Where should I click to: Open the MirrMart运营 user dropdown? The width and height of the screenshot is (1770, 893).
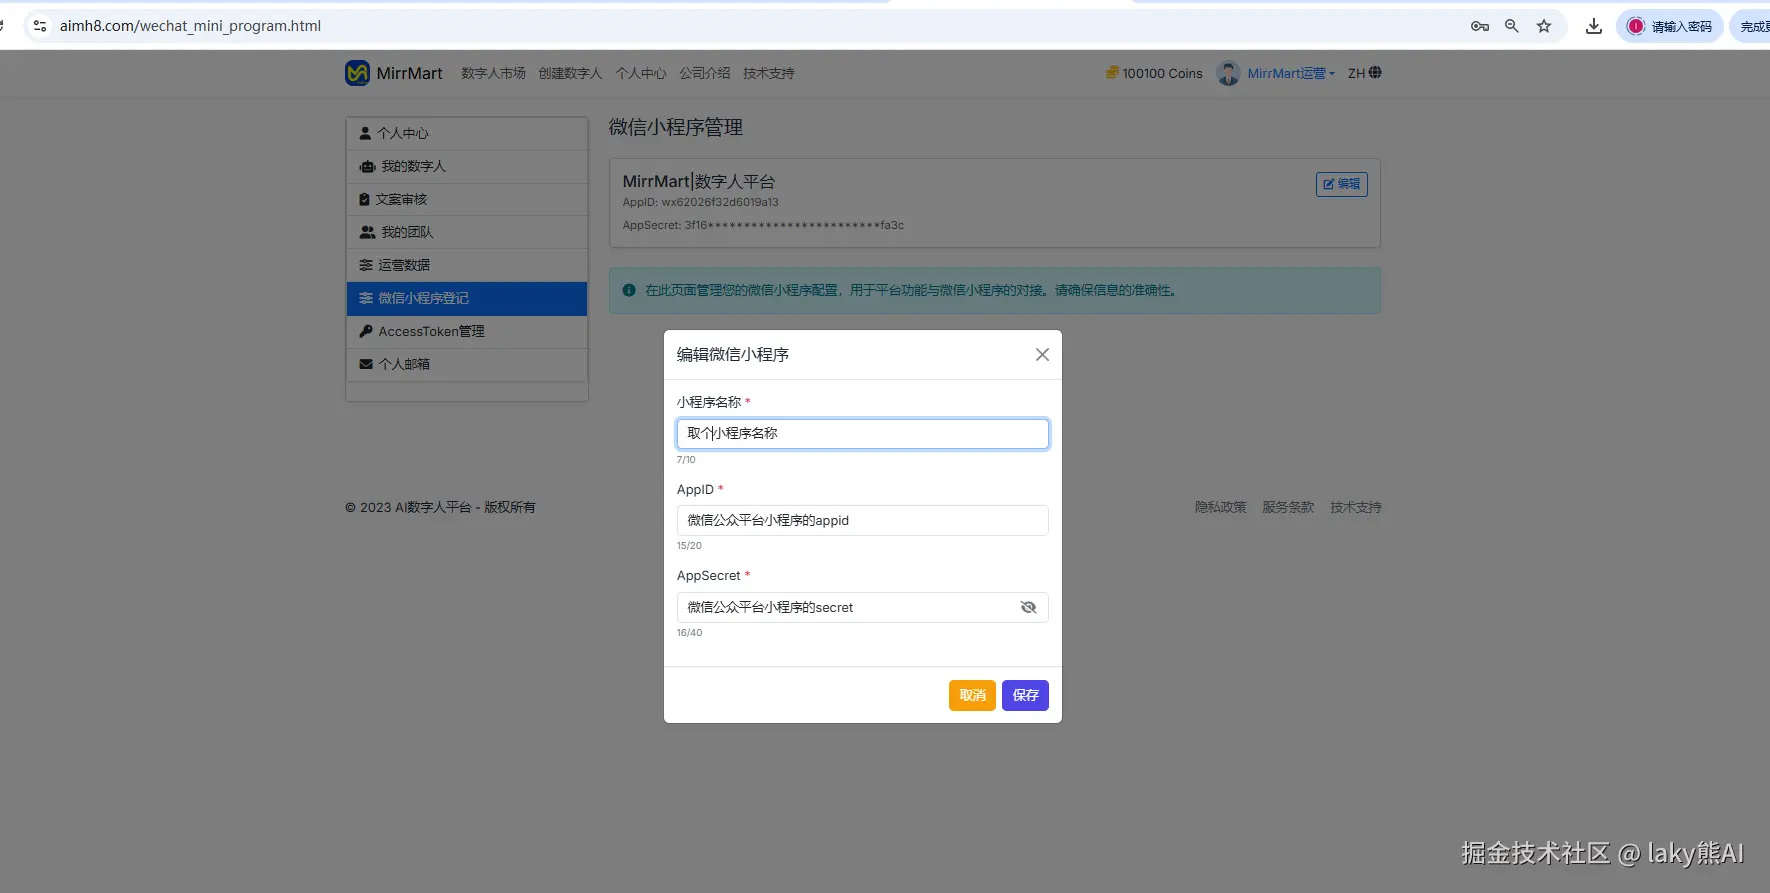pos(1291,73)
